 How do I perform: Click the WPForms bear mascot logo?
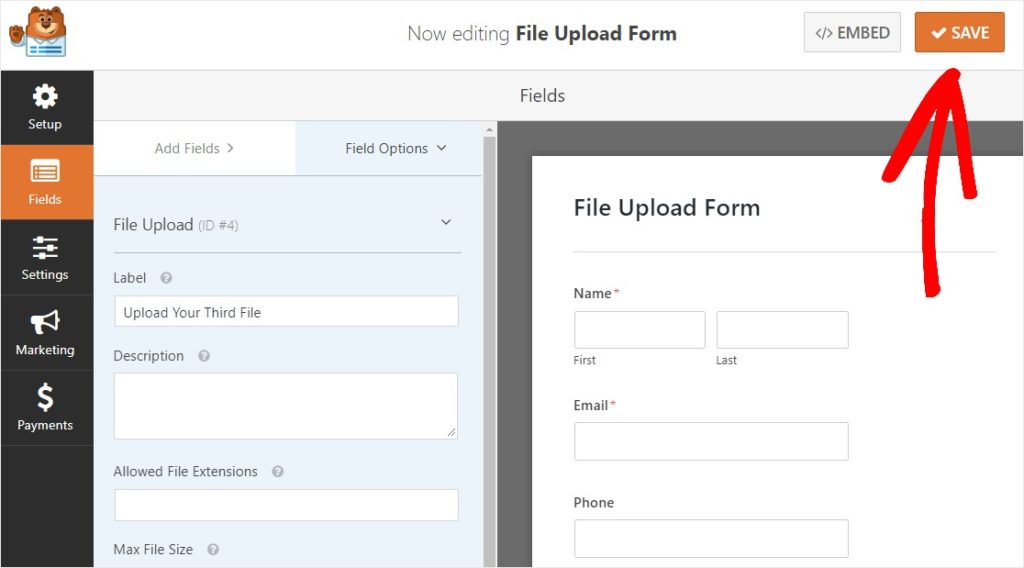(38, 32)
